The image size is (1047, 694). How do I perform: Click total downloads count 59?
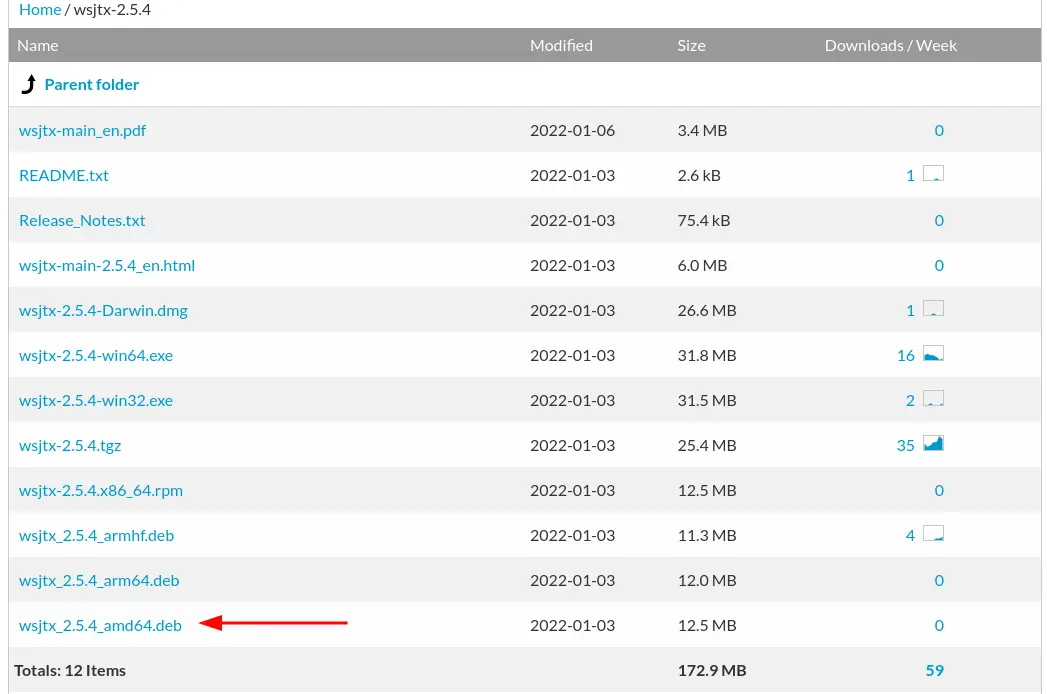(x=935, y=671)
